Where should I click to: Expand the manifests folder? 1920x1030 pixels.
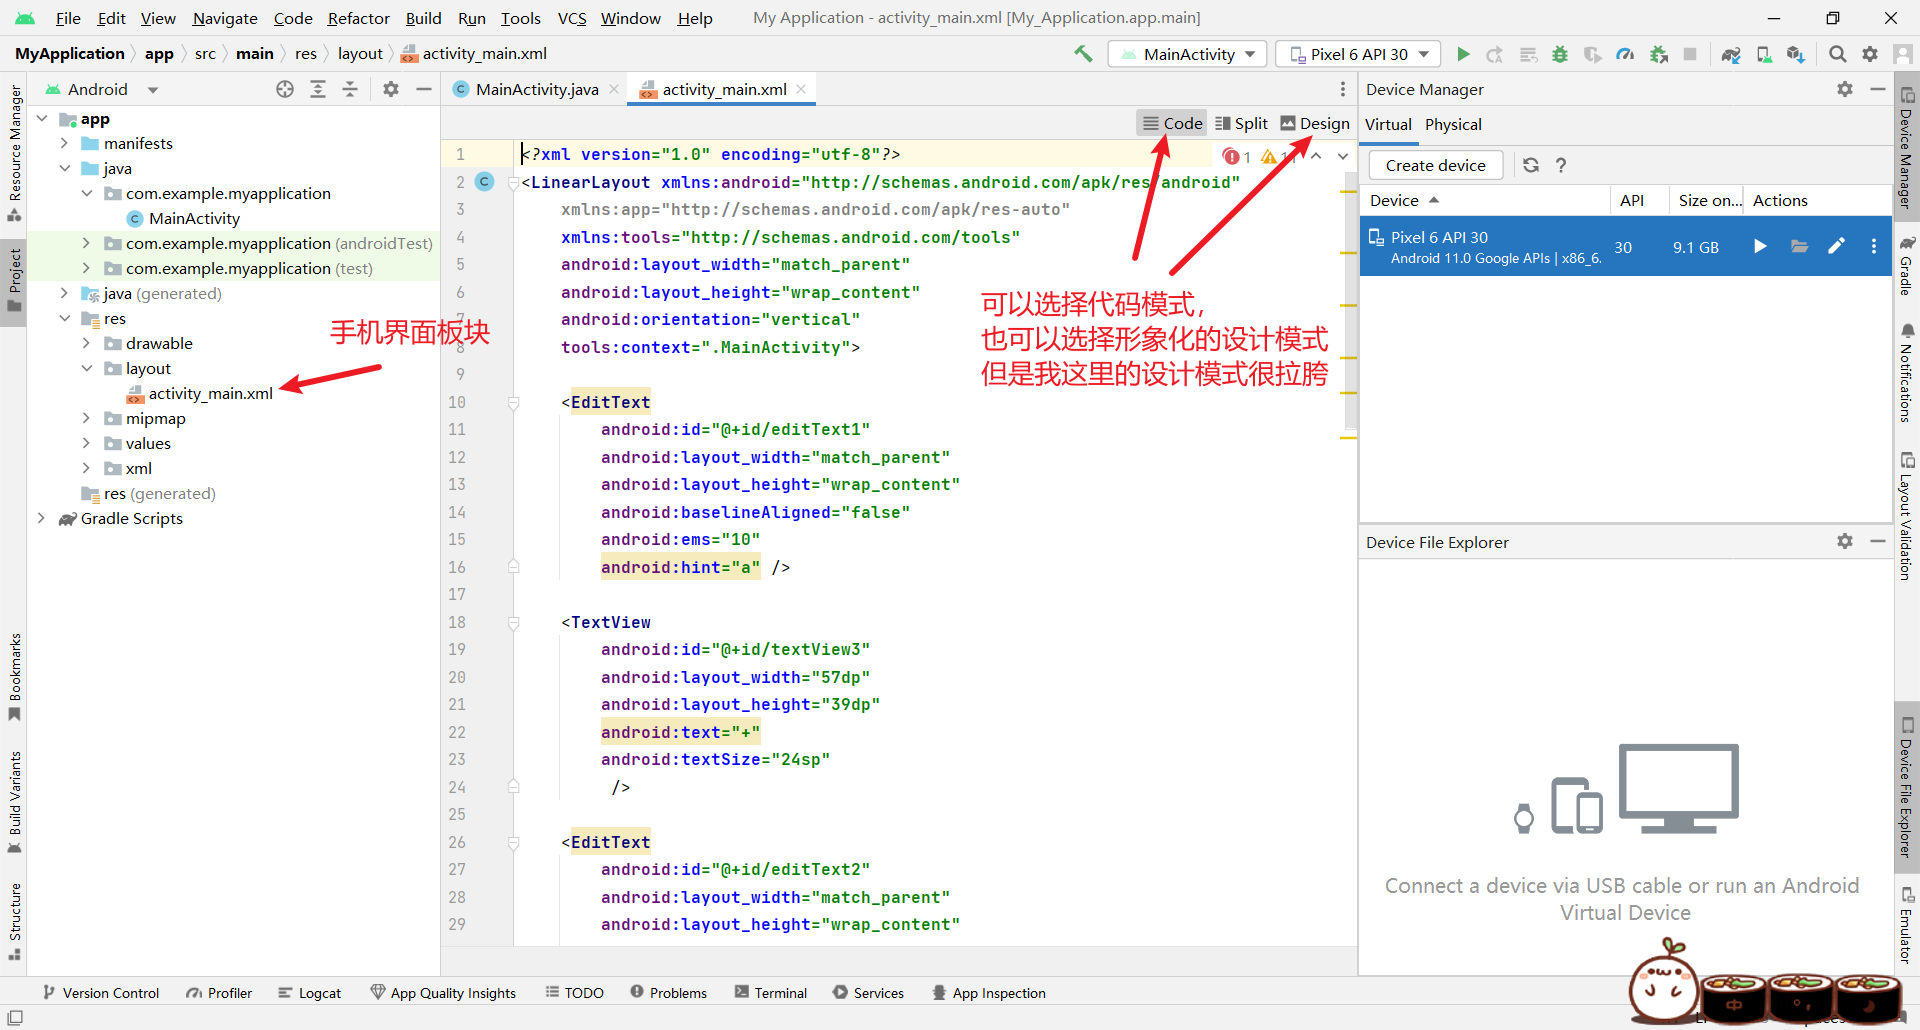point(64,143)
